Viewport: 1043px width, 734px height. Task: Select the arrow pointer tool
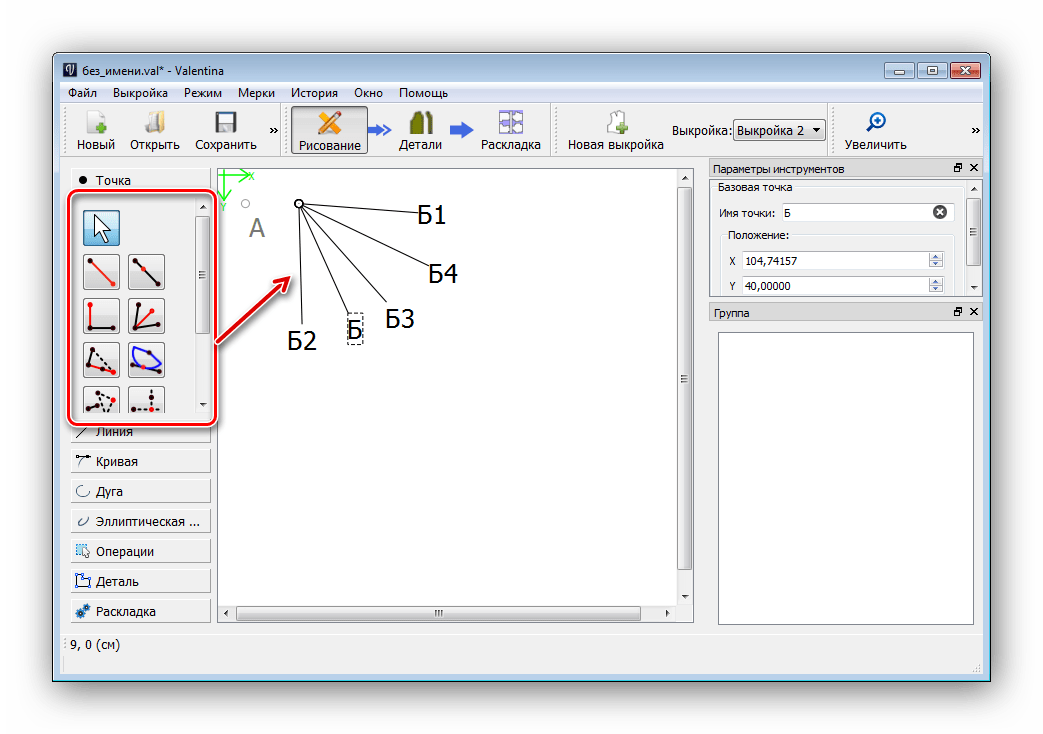click(102, 228)
